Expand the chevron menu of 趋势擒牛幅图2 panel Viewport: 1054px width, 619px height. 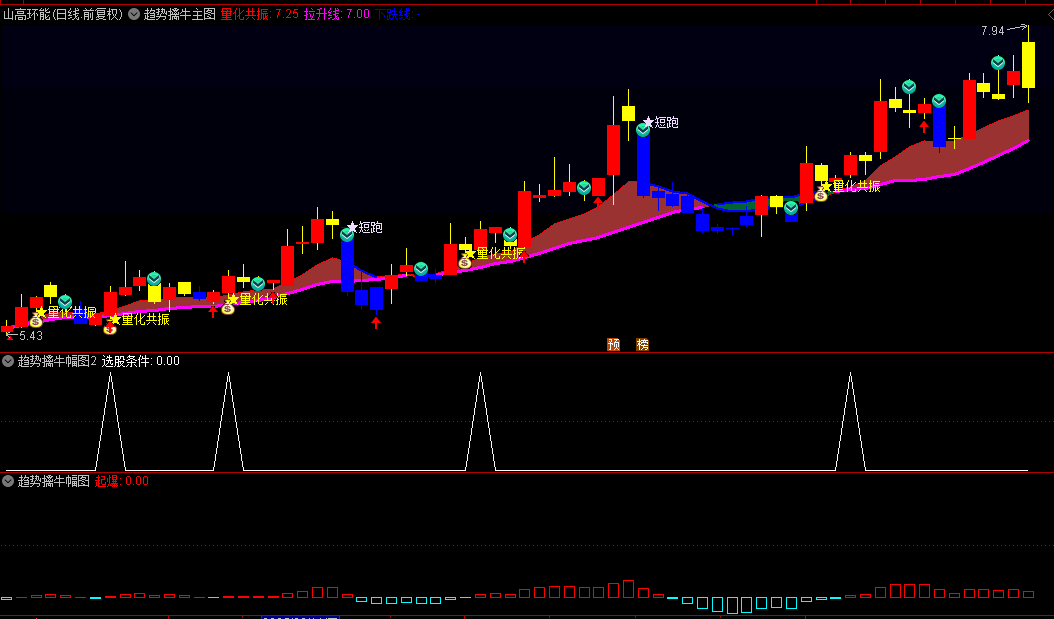(x=8, y=361)
